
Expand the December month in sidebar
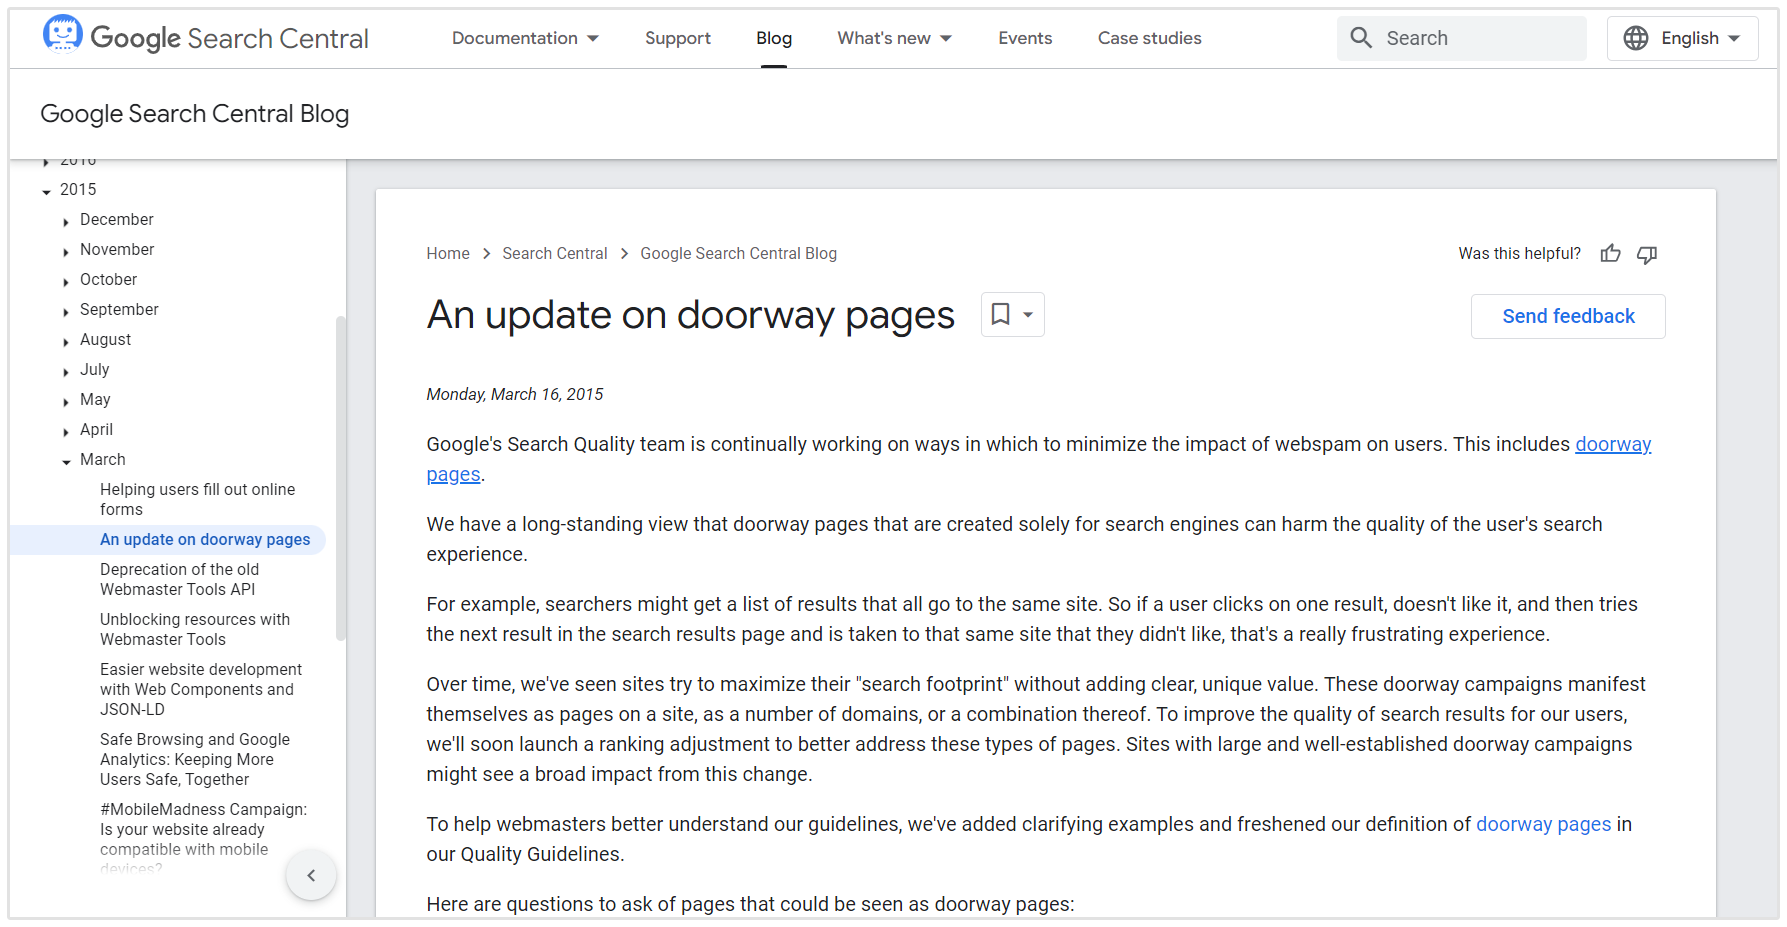point(66,221)
